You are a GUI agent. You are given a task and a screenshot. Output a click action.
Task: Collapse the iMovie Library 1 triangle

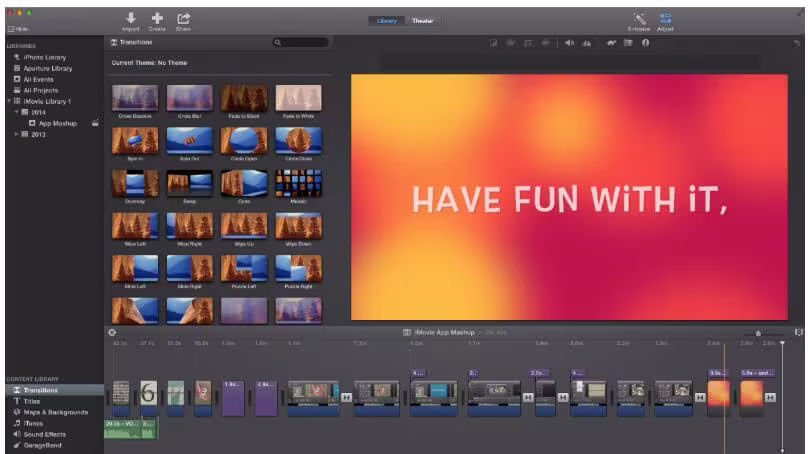click(9, 101)
